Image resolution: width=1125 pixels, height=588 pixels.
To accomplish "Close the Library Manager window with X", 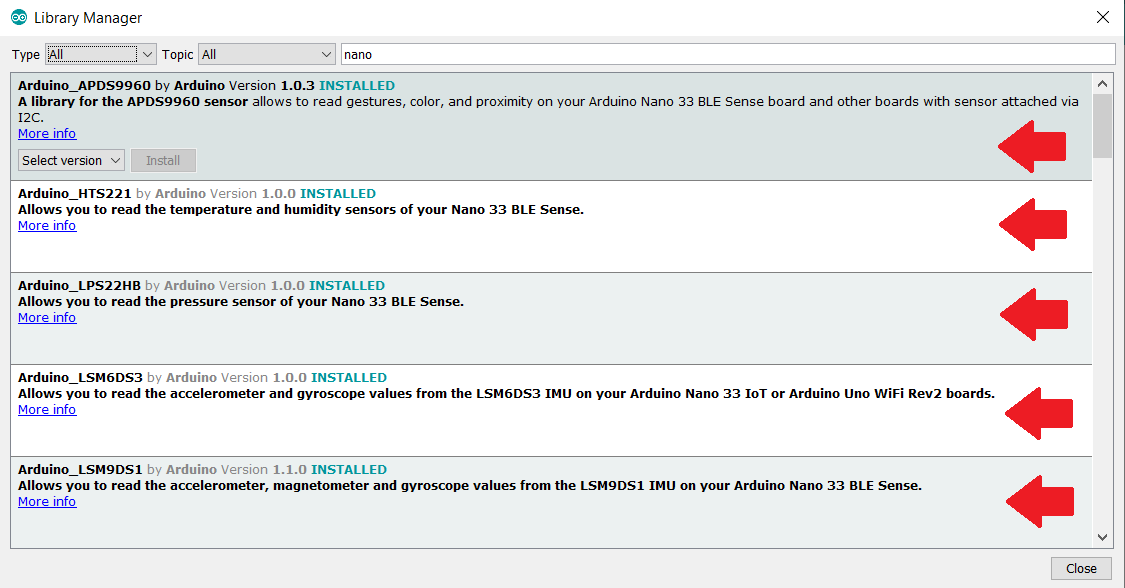I will point(1102,18).
